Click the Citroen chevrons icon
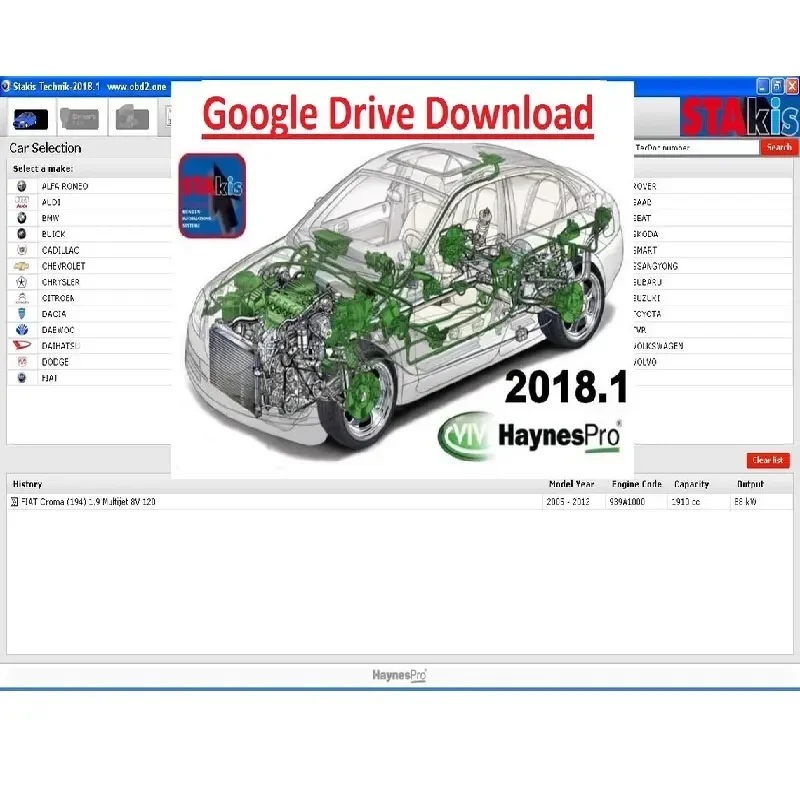This screenshot has height=800, width=800. tap(21, 298)
